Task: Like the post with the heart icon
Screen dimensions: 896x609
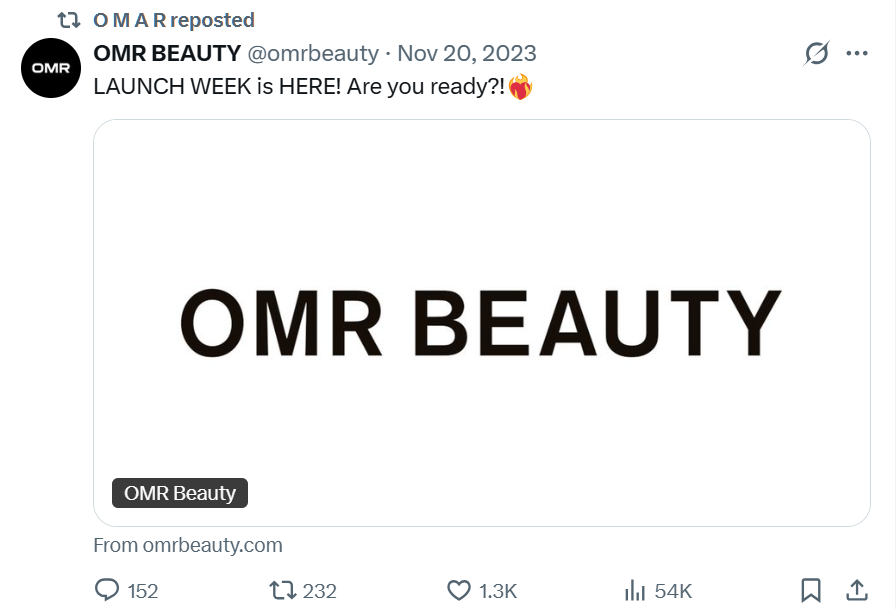Action: [x=459, y=590]
